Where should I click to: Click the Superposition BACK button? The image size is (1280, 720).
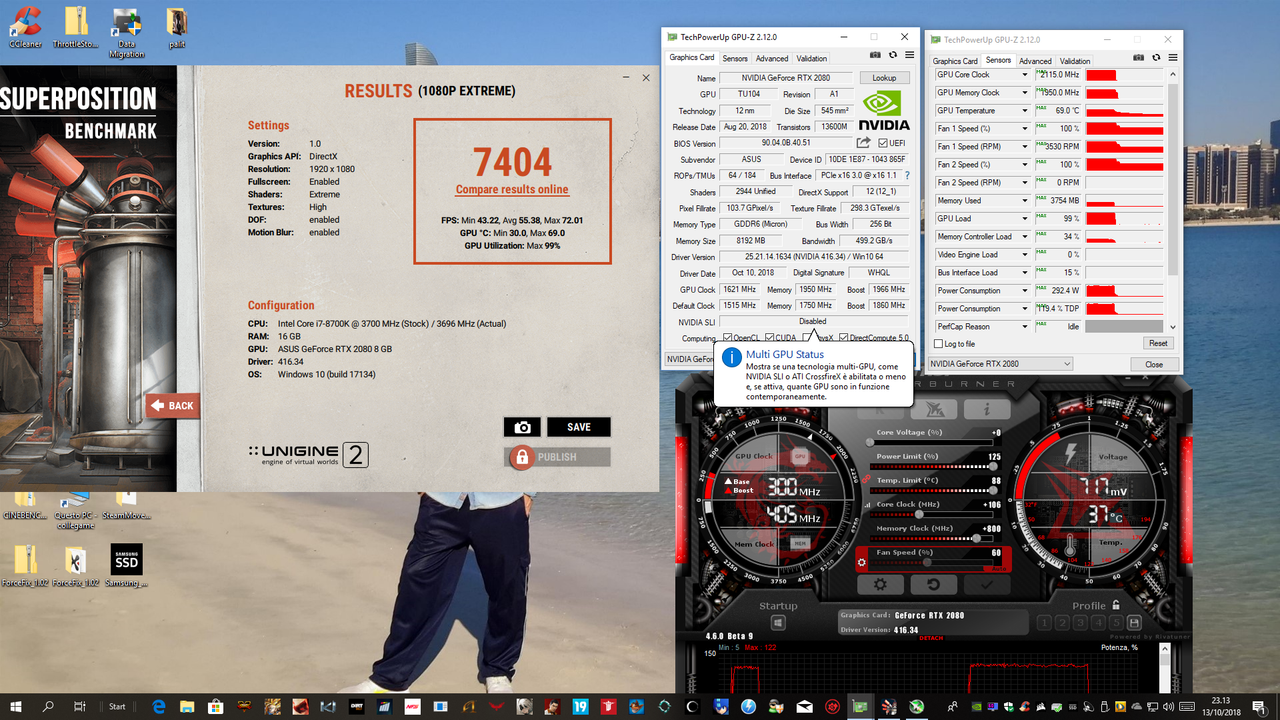tap(172, 406)
